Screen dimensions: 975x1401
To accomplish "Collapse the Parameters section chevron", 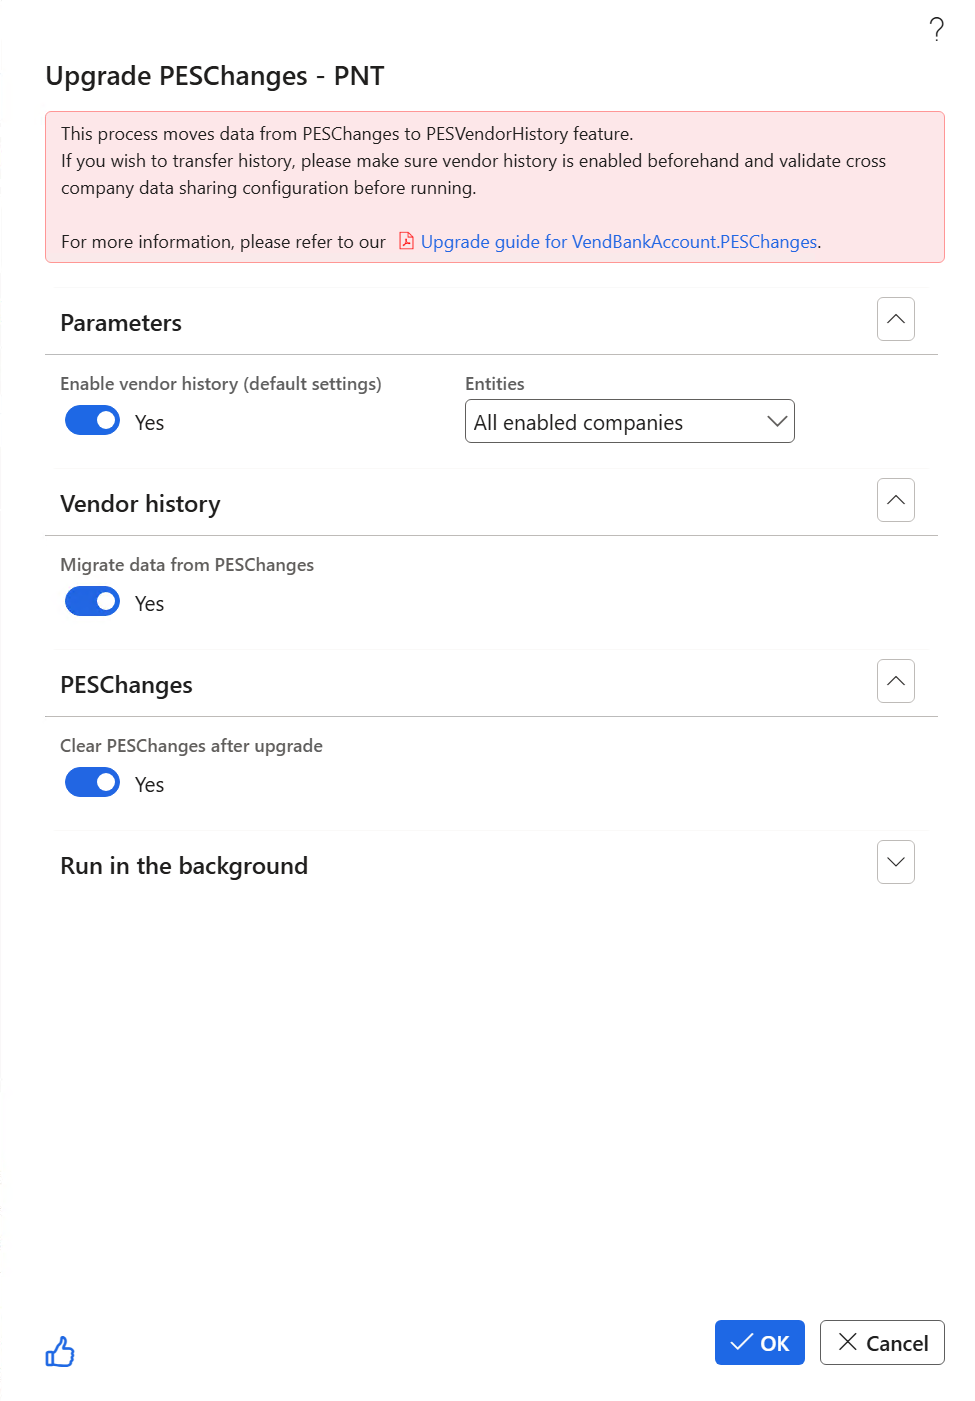I will 896,319.
